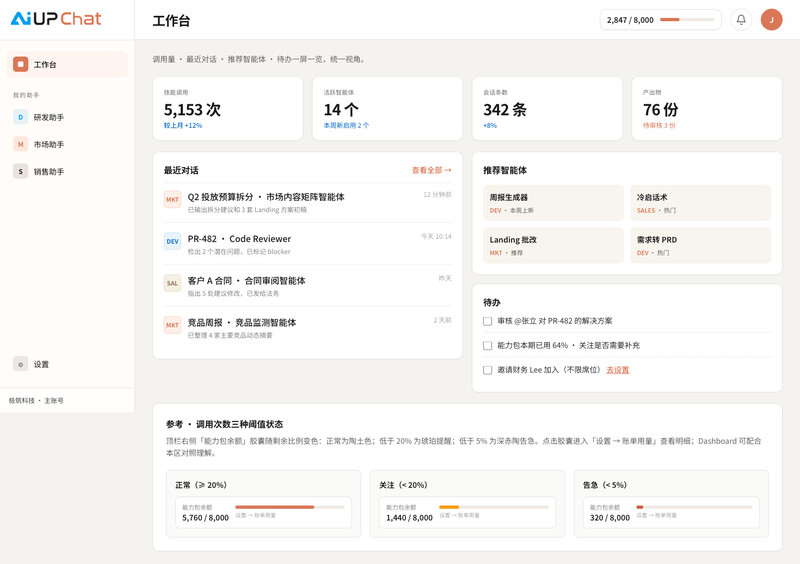Viewport: 800px width, 564px height.
Task: Open the 342 条 会话条数 stat card
Action: [547, 108]
